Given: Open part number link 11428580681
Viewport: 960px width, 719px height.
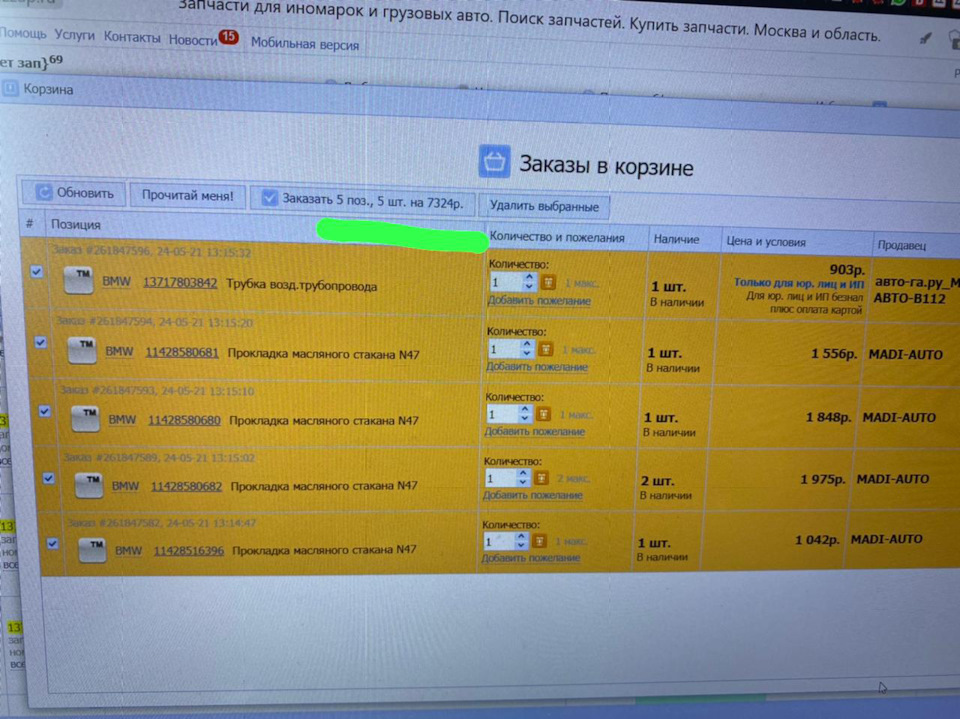Looking at the screenshot, I should point(182,352).
